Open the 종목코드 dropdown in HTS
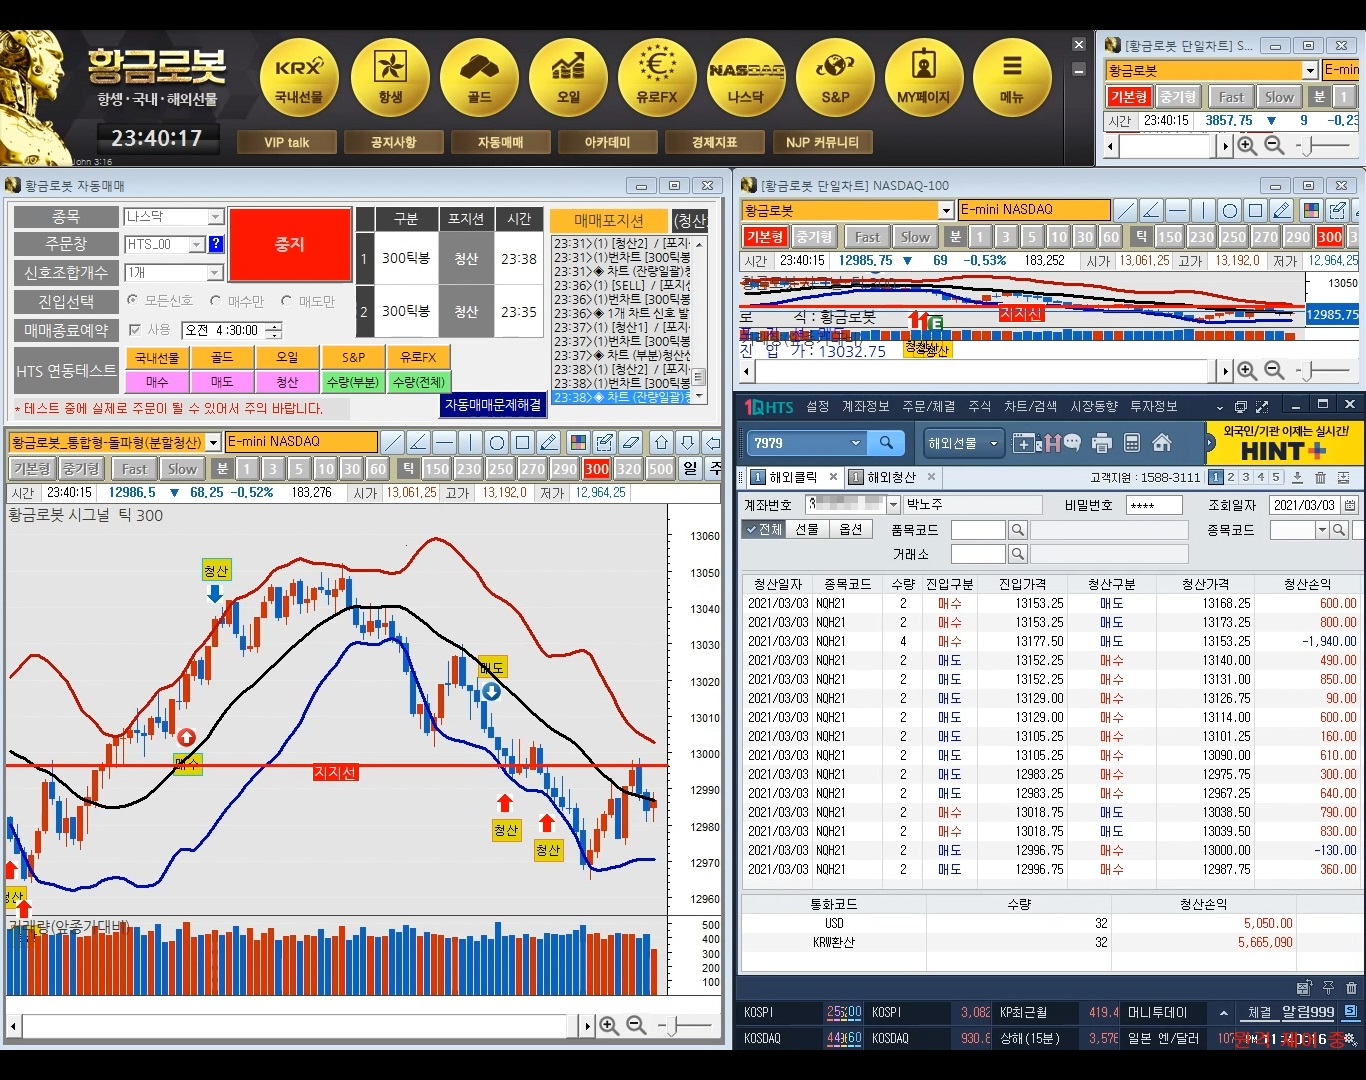Image resolution: width=1366 pixels, height=1080 pixels. pos(1322,530)
